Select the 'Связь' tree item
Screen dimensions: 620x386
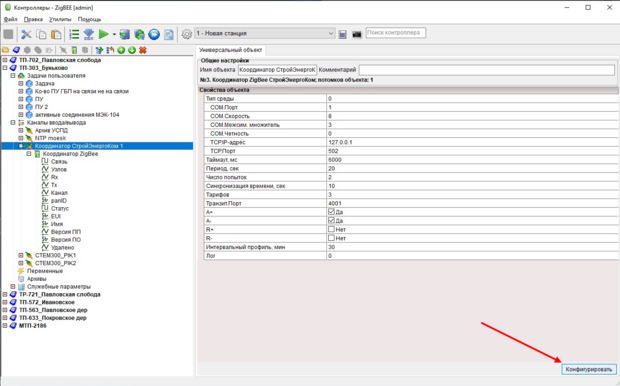pyautogui.click(x=59, y=162)
